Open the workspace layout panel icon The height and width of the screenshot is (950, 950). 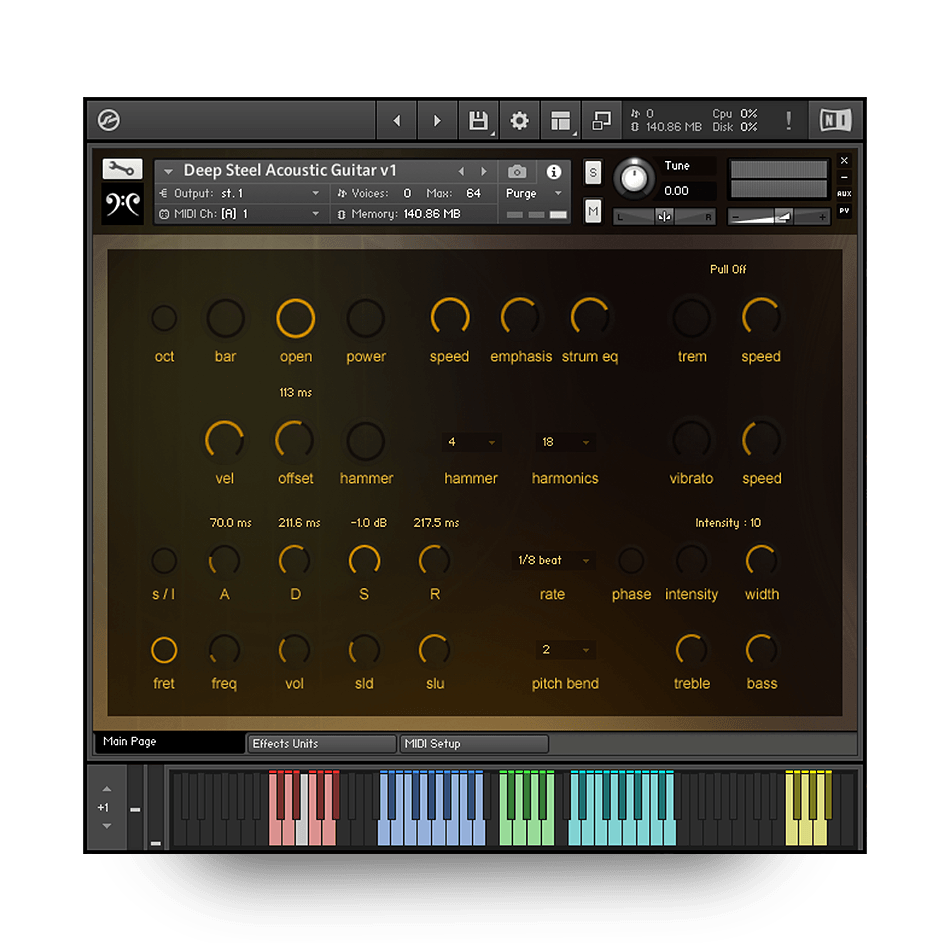coord(560,121)
